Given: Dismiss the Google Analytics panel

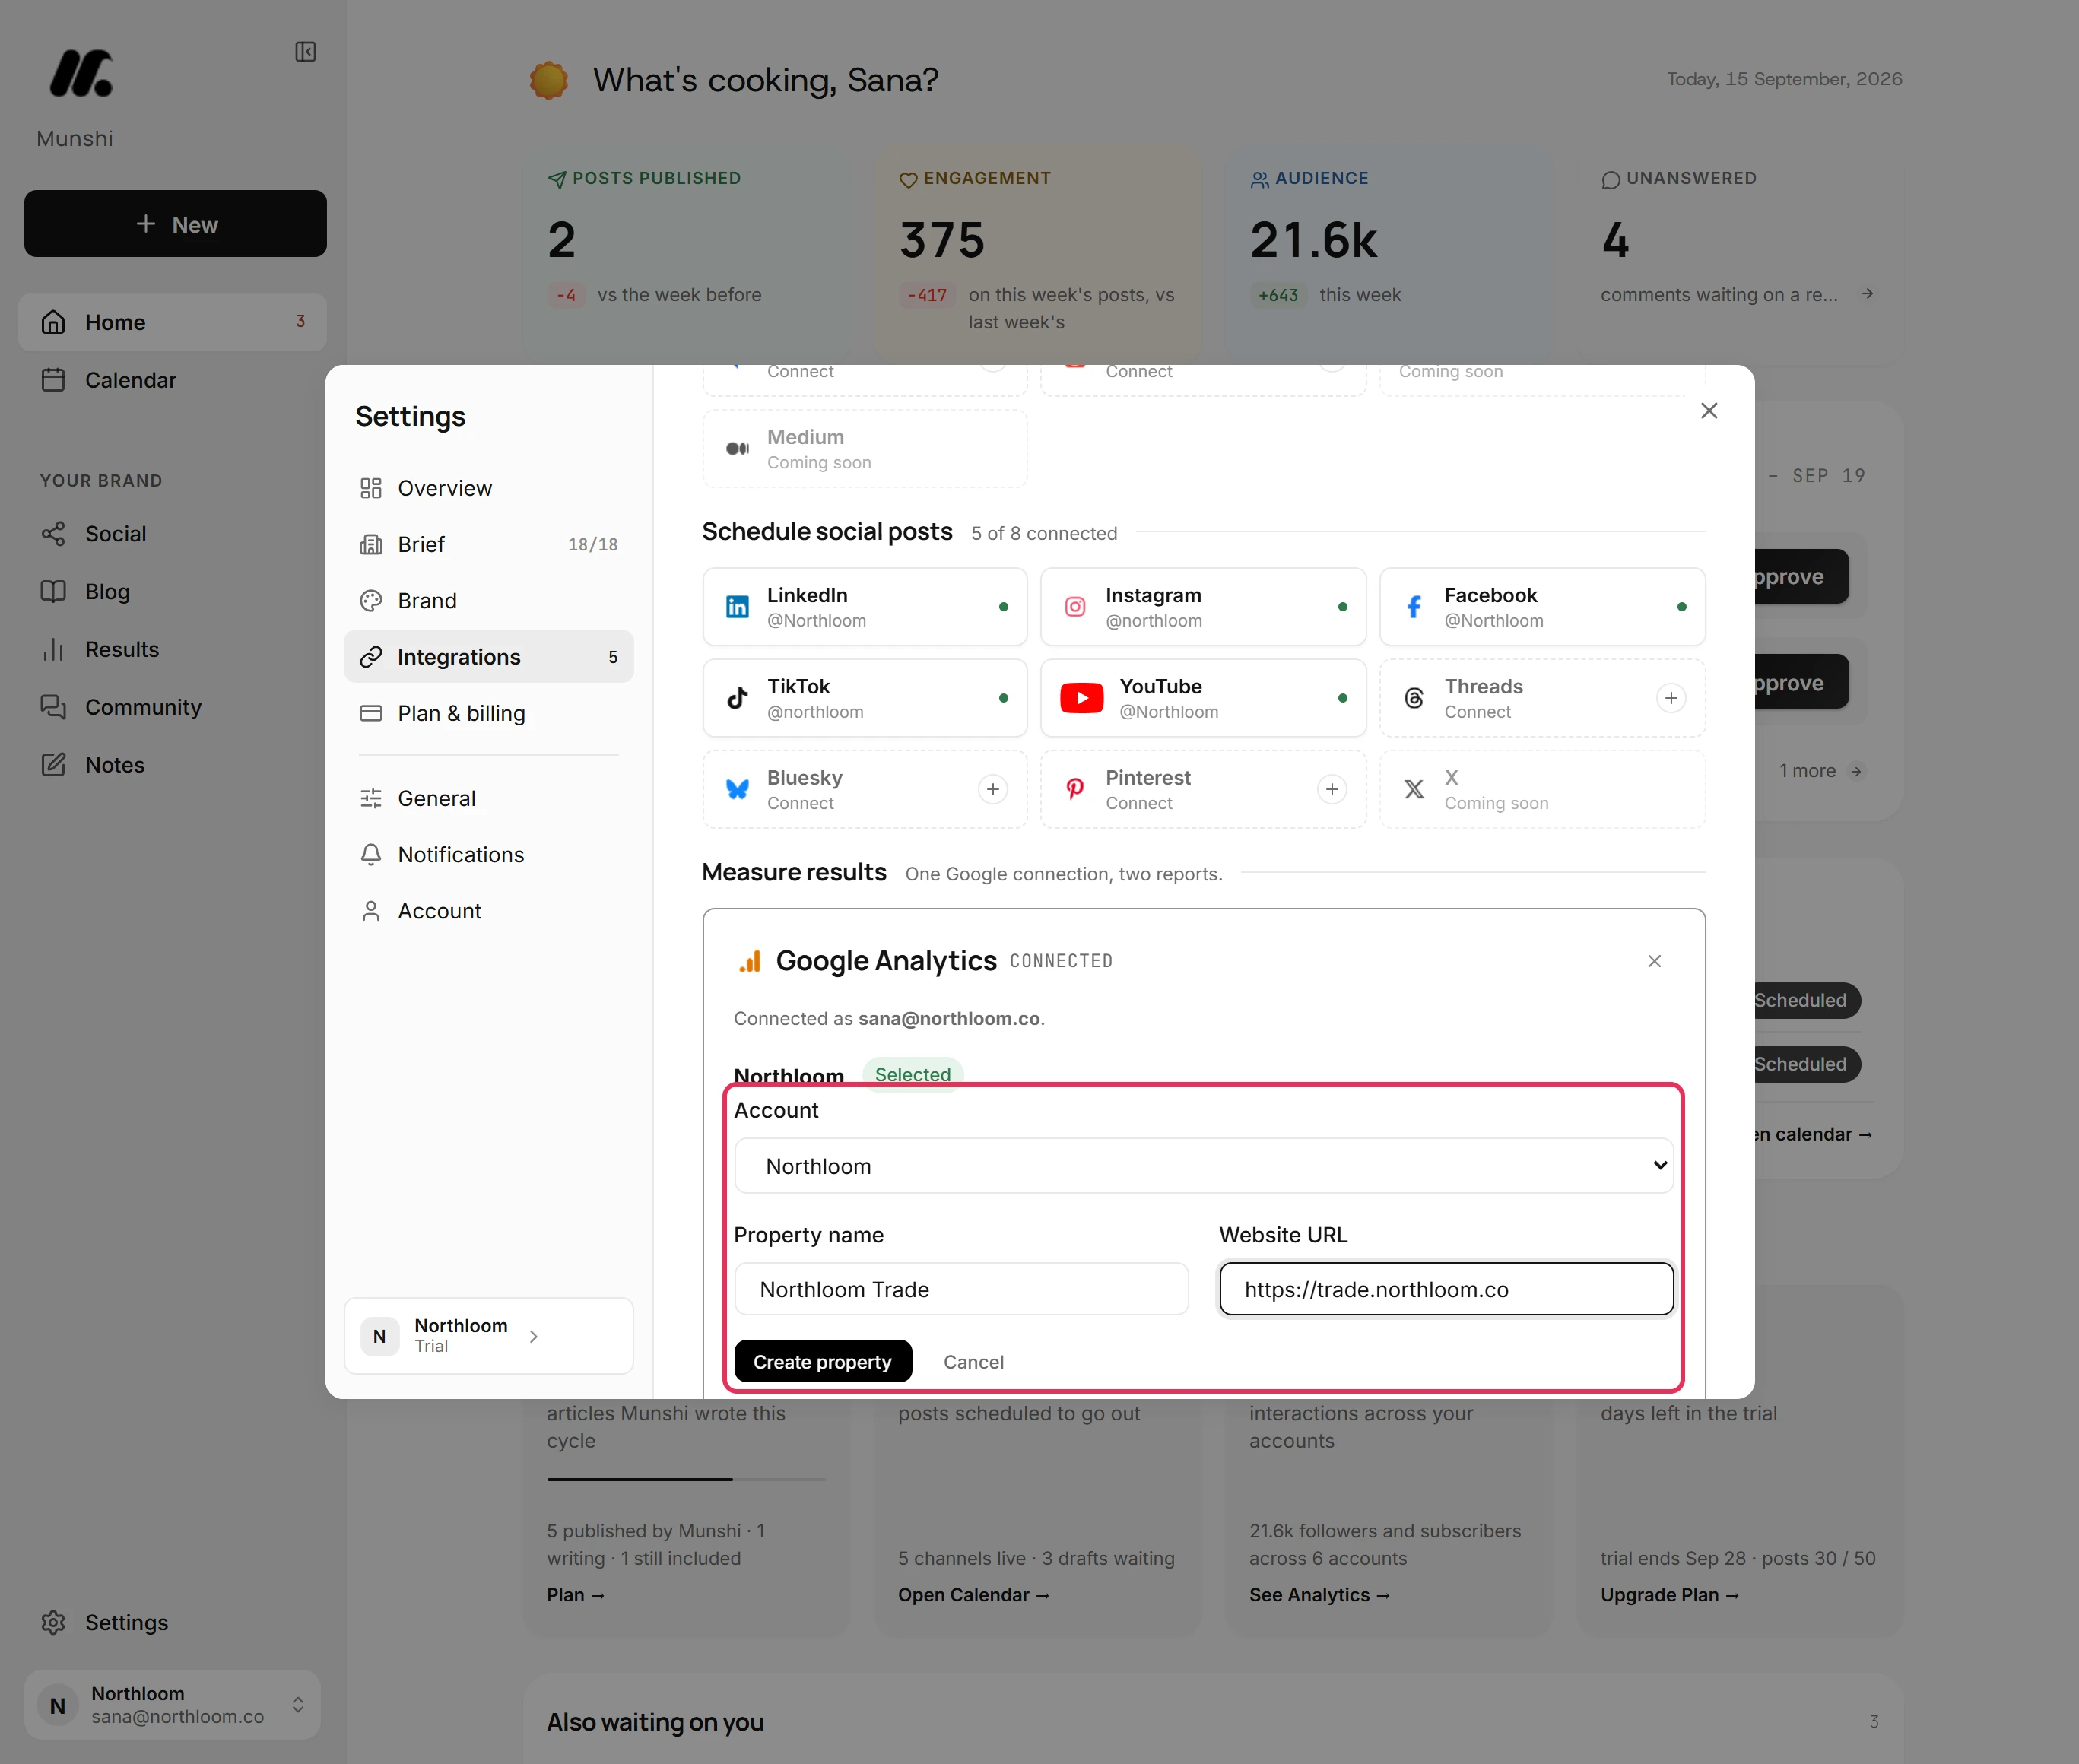Looking at the screenshot, I should 1654,961.
